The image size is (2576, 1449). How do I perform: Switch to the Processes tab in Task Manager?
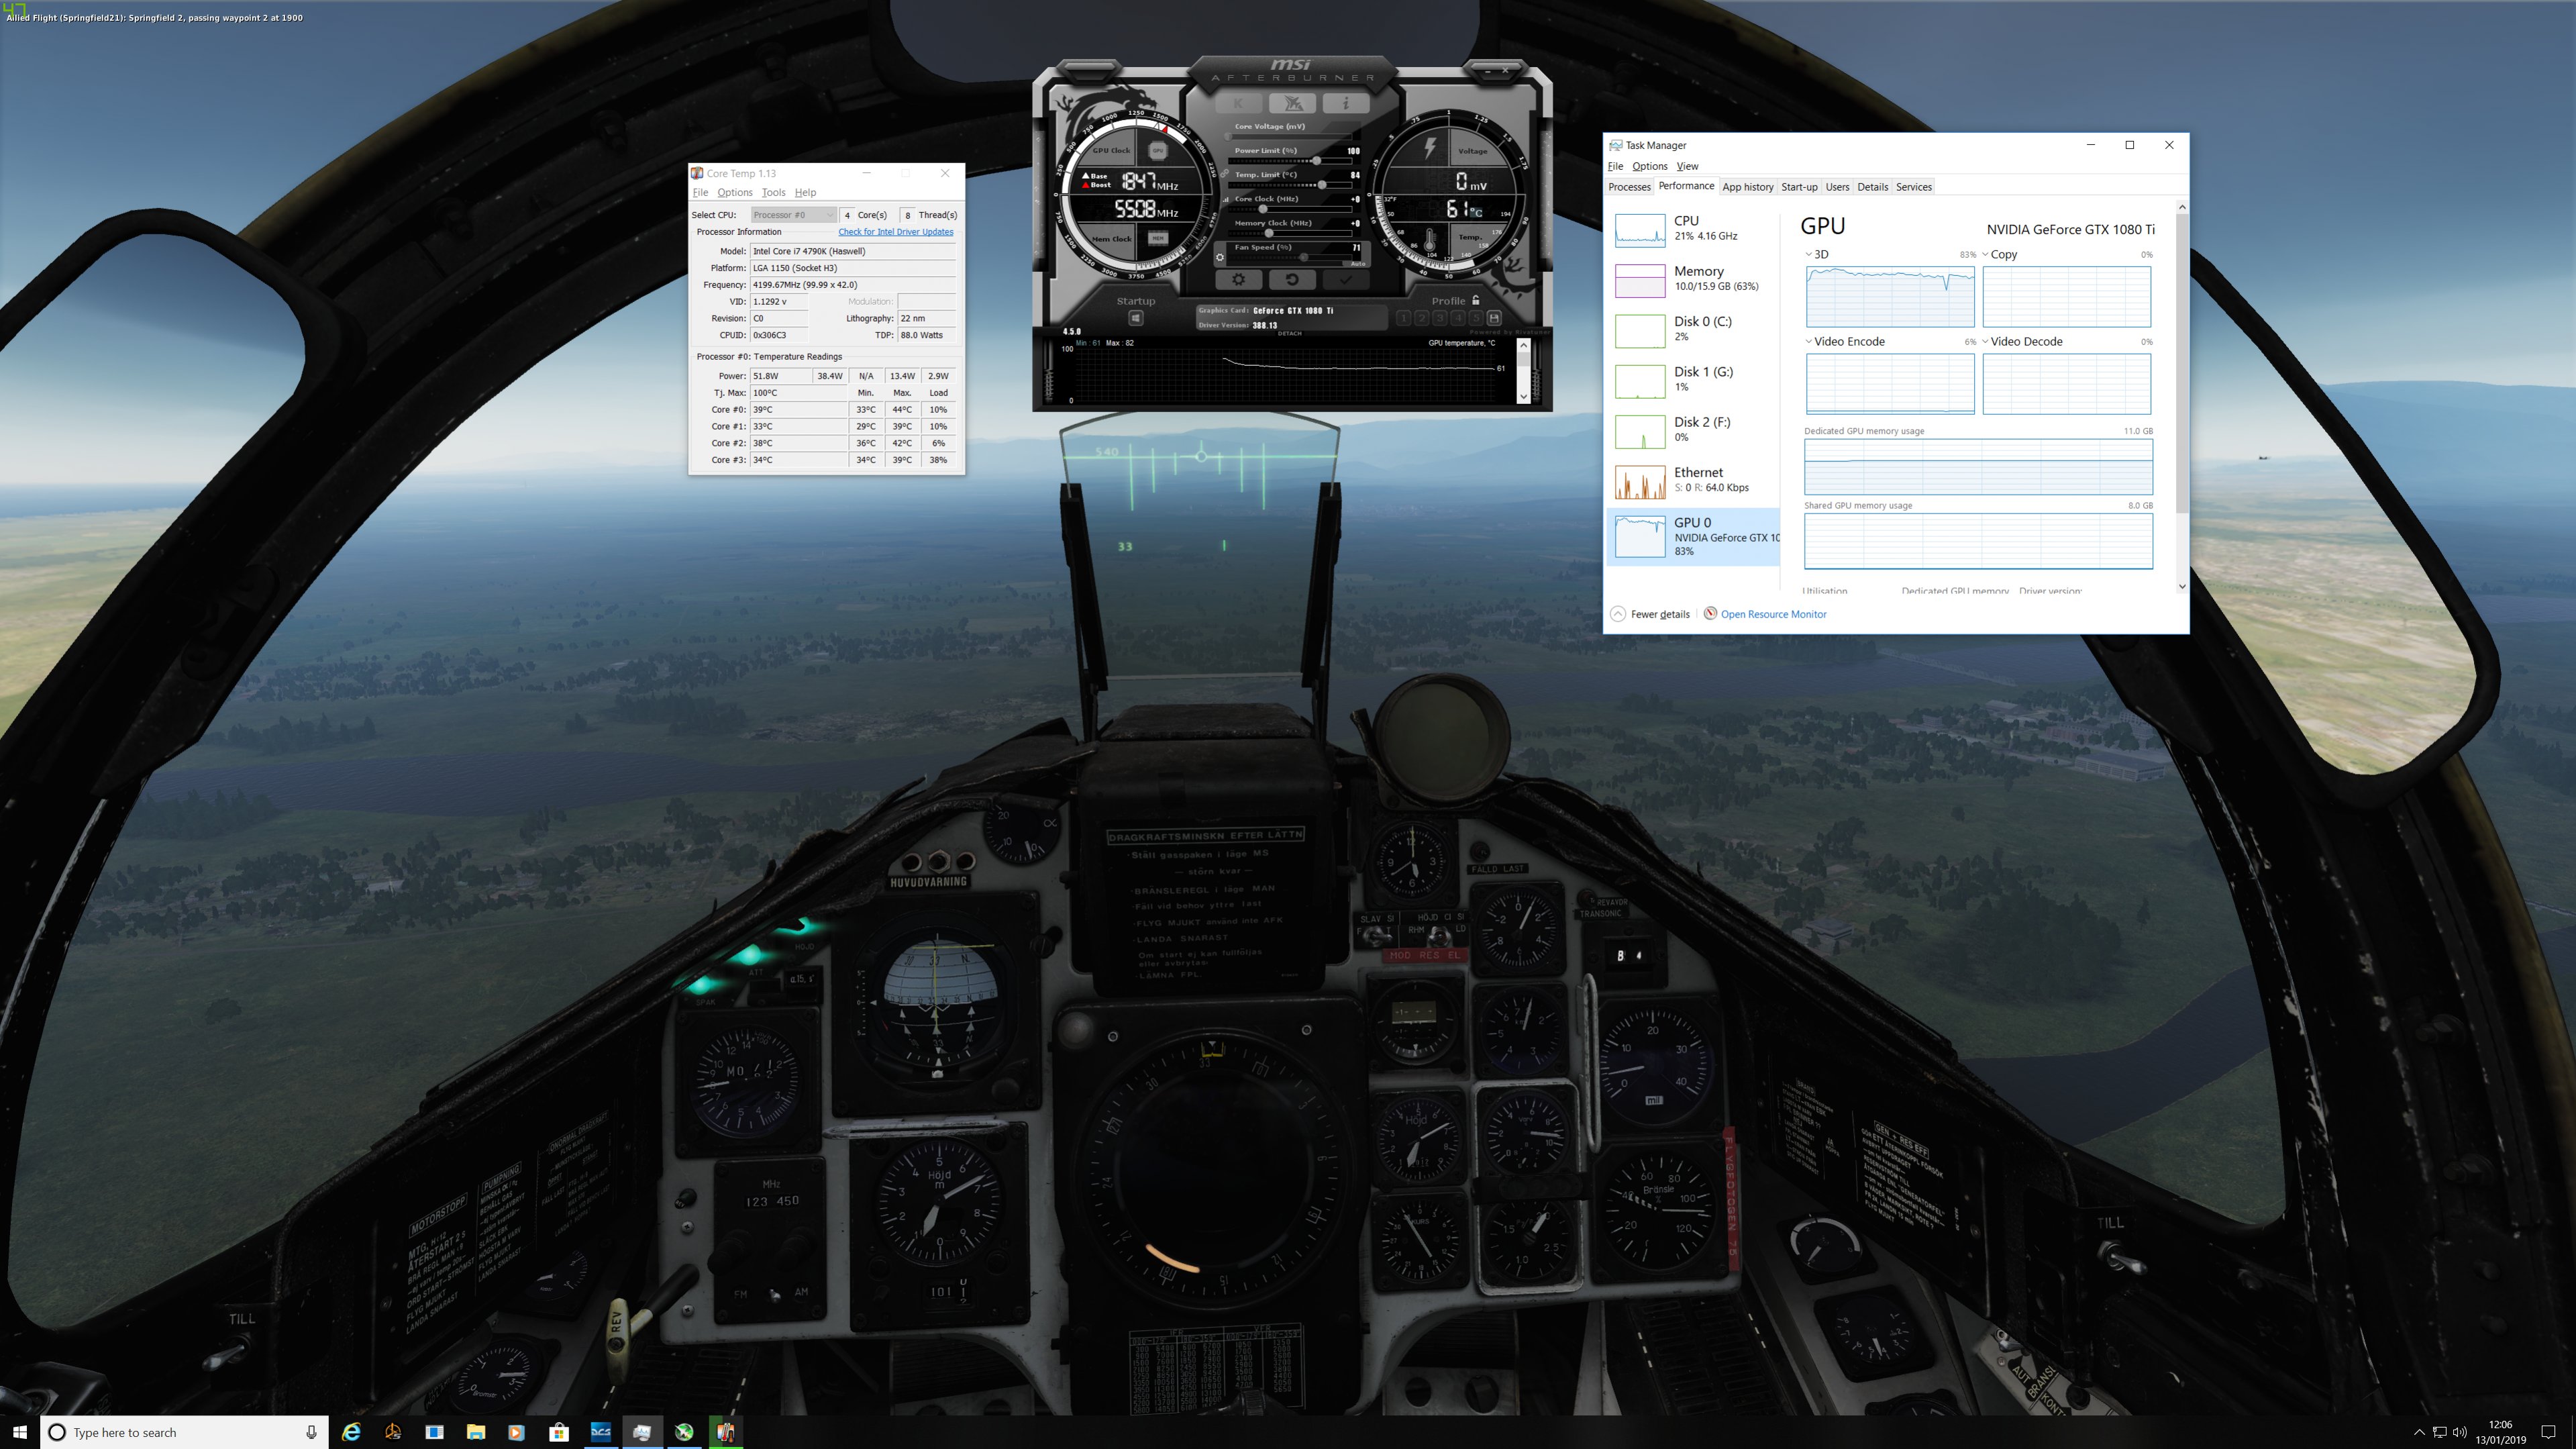point(1629,187)
